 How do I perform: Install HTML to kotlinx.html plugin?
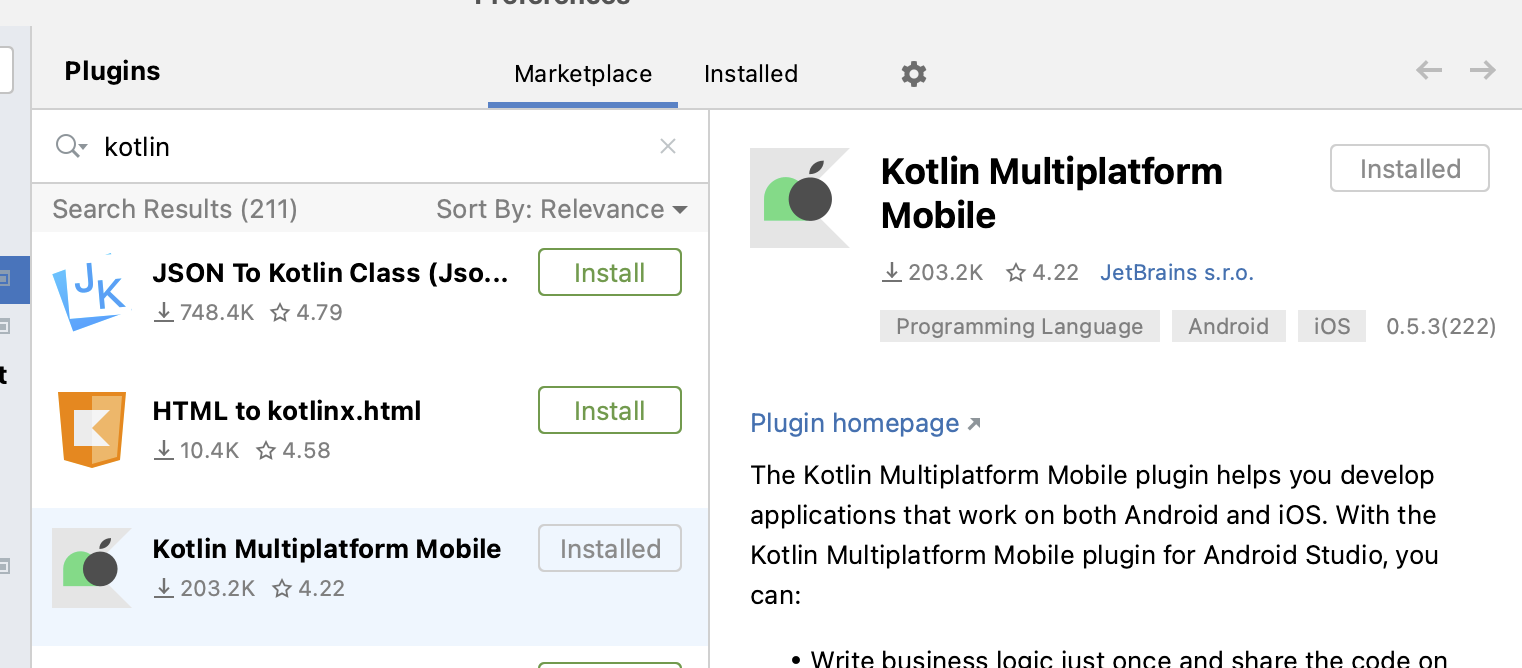pyautogui.click(x=610, y=410)
